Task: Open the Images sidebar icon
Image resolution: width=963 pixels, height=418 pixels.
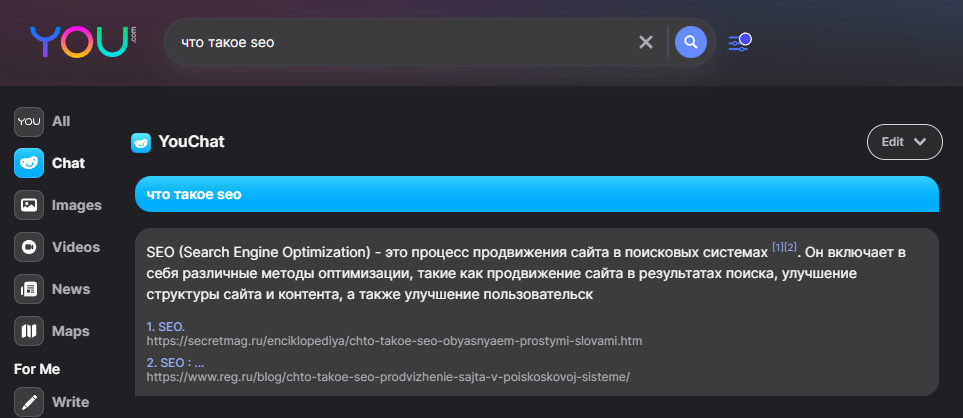Action: tap(29, 205)
